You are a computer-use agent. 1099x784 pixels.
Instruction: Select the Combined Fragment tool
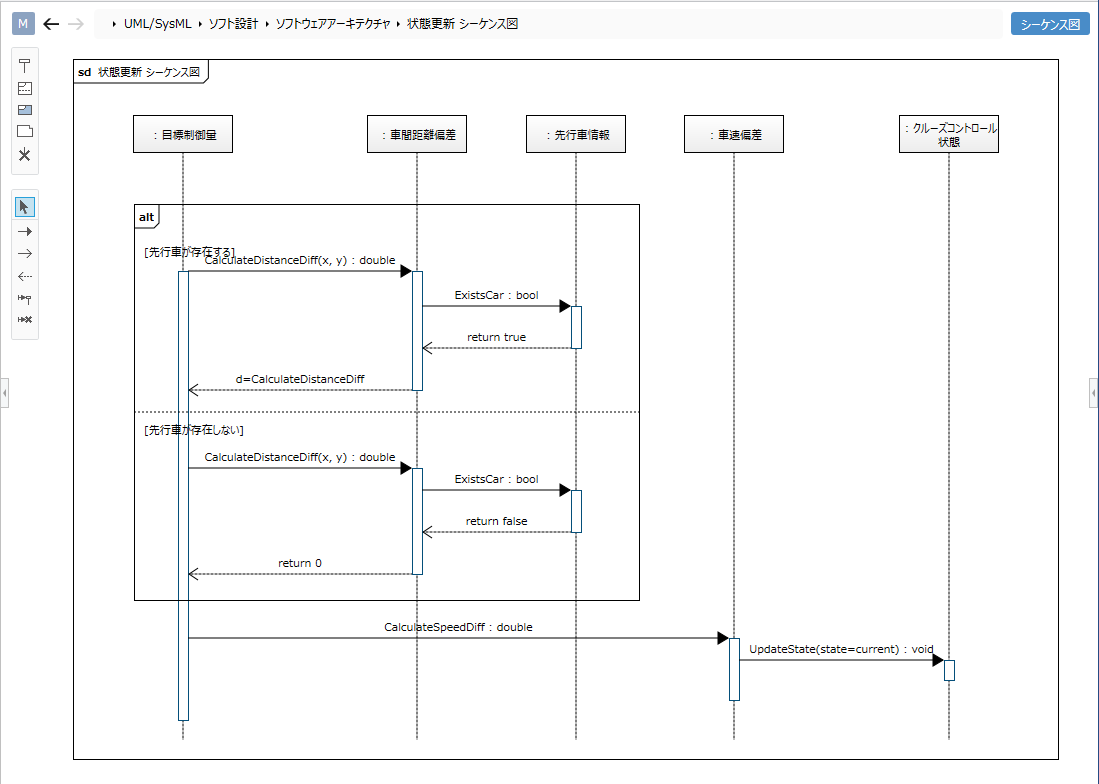25,88
